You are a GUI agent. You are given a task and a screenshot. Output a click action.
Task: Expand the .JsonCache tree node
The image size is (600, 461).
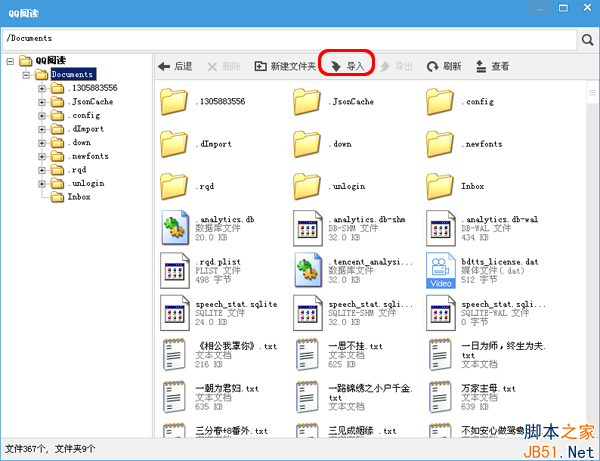tap(42, 102)
